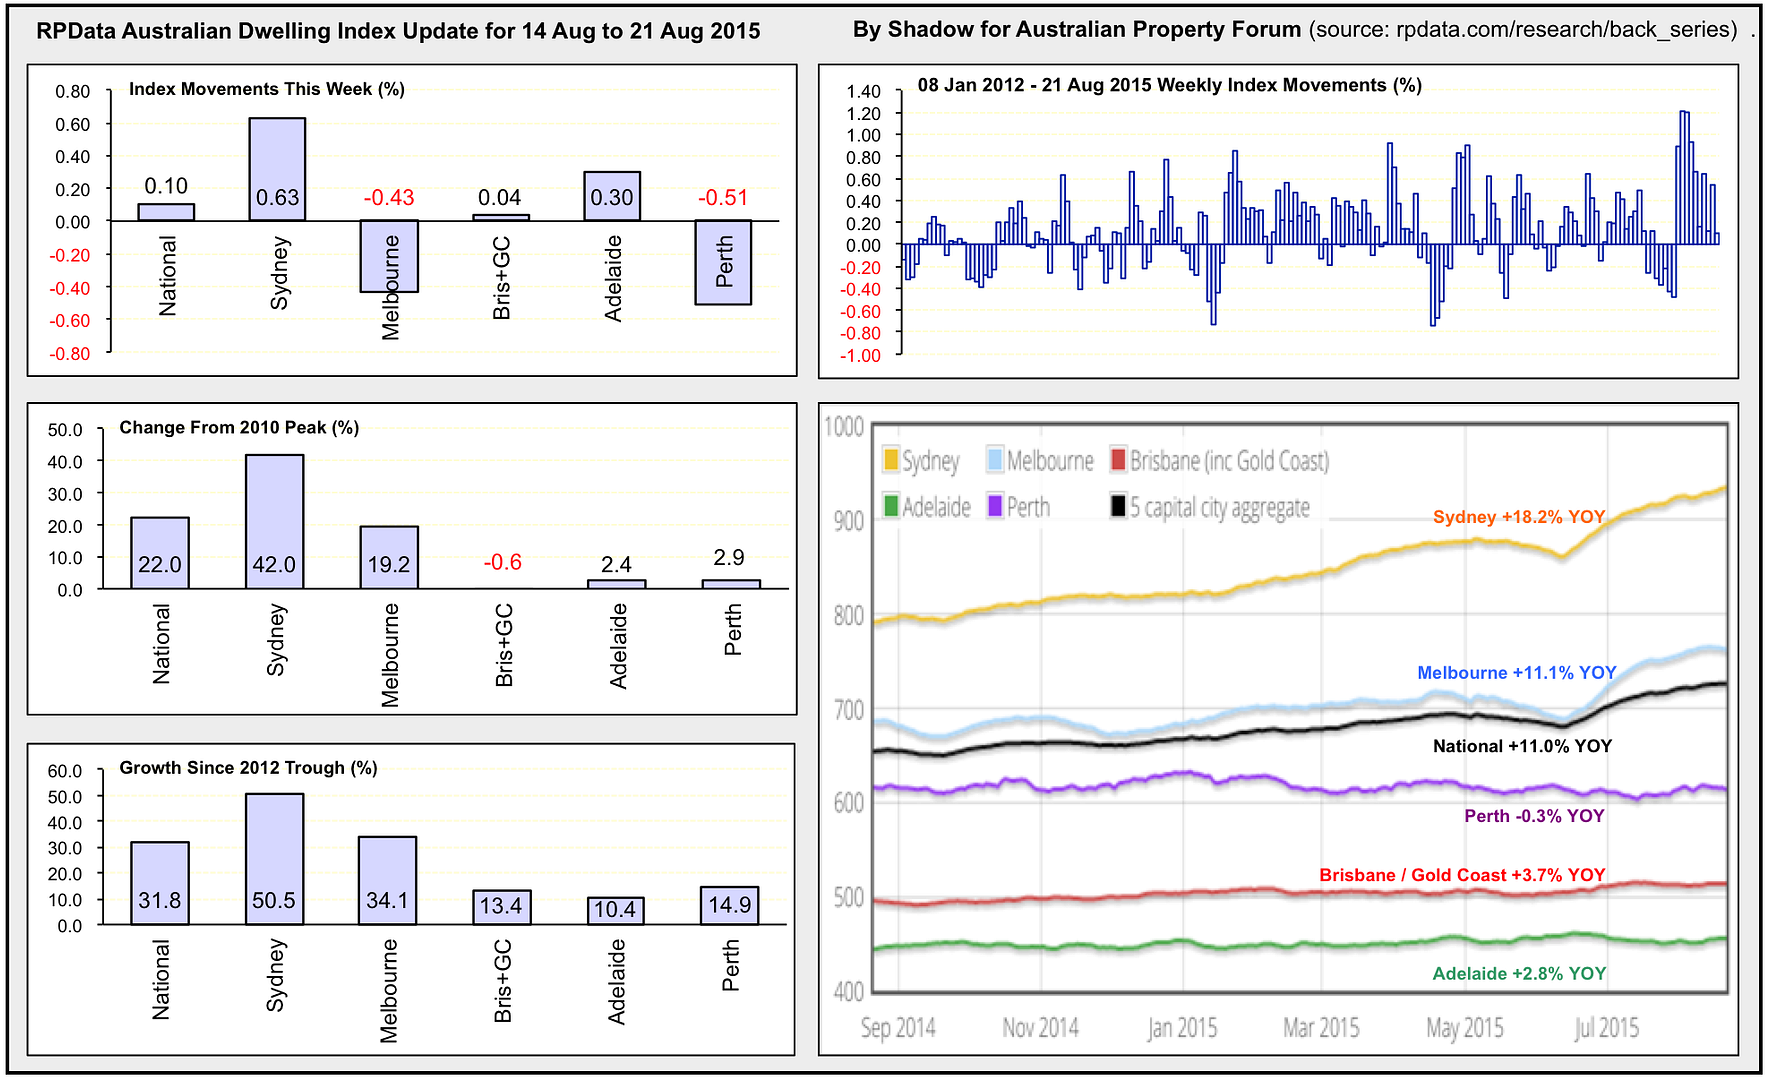Select the Perth 14.9 growth since trough bar

point(729,905)
